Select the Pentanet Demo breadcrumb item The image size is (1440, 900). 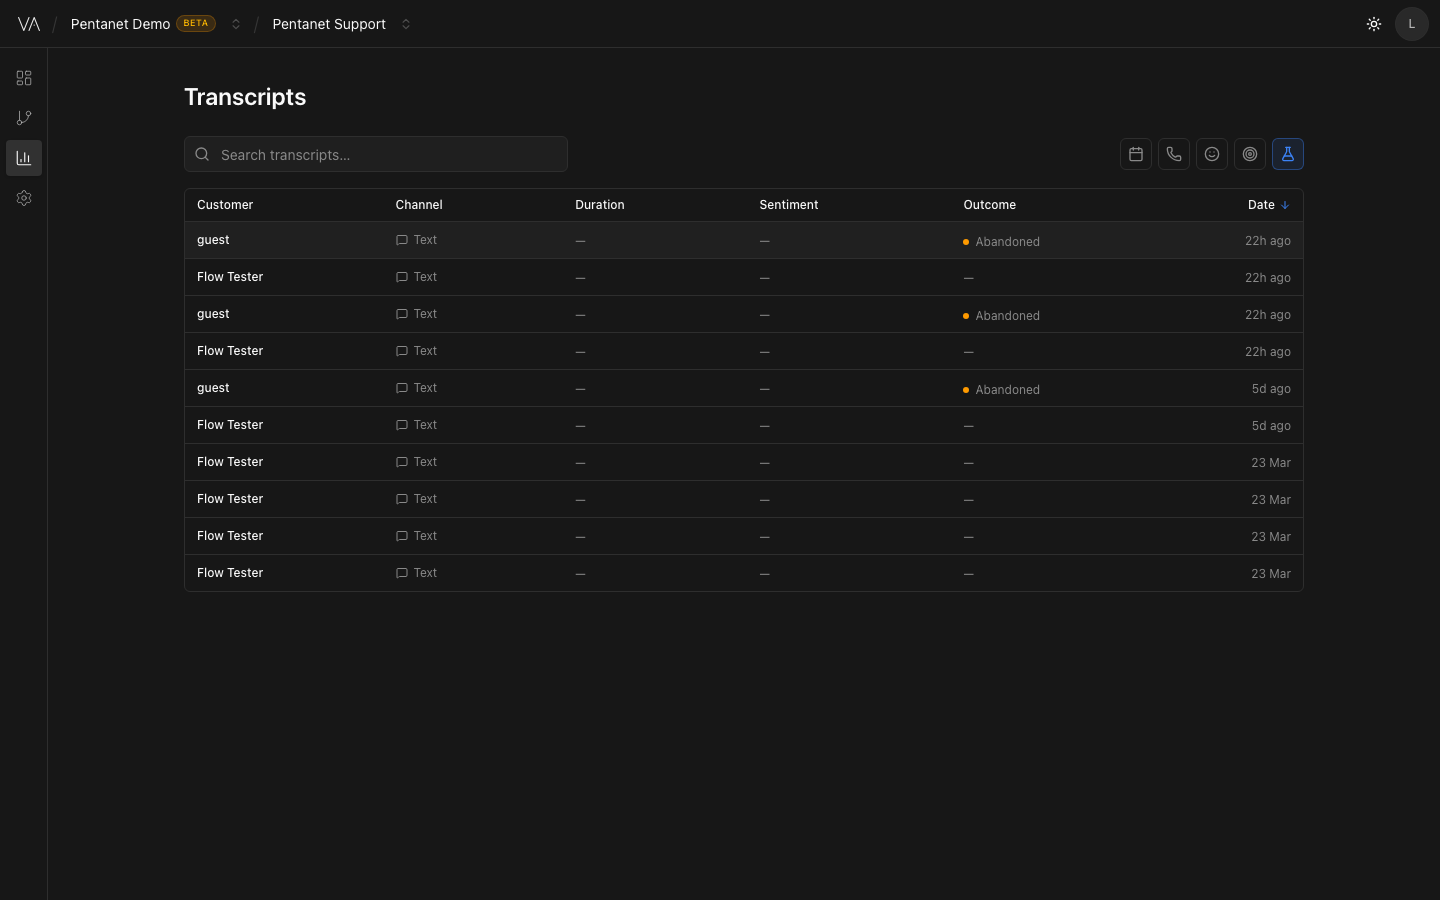click(119, 24)
